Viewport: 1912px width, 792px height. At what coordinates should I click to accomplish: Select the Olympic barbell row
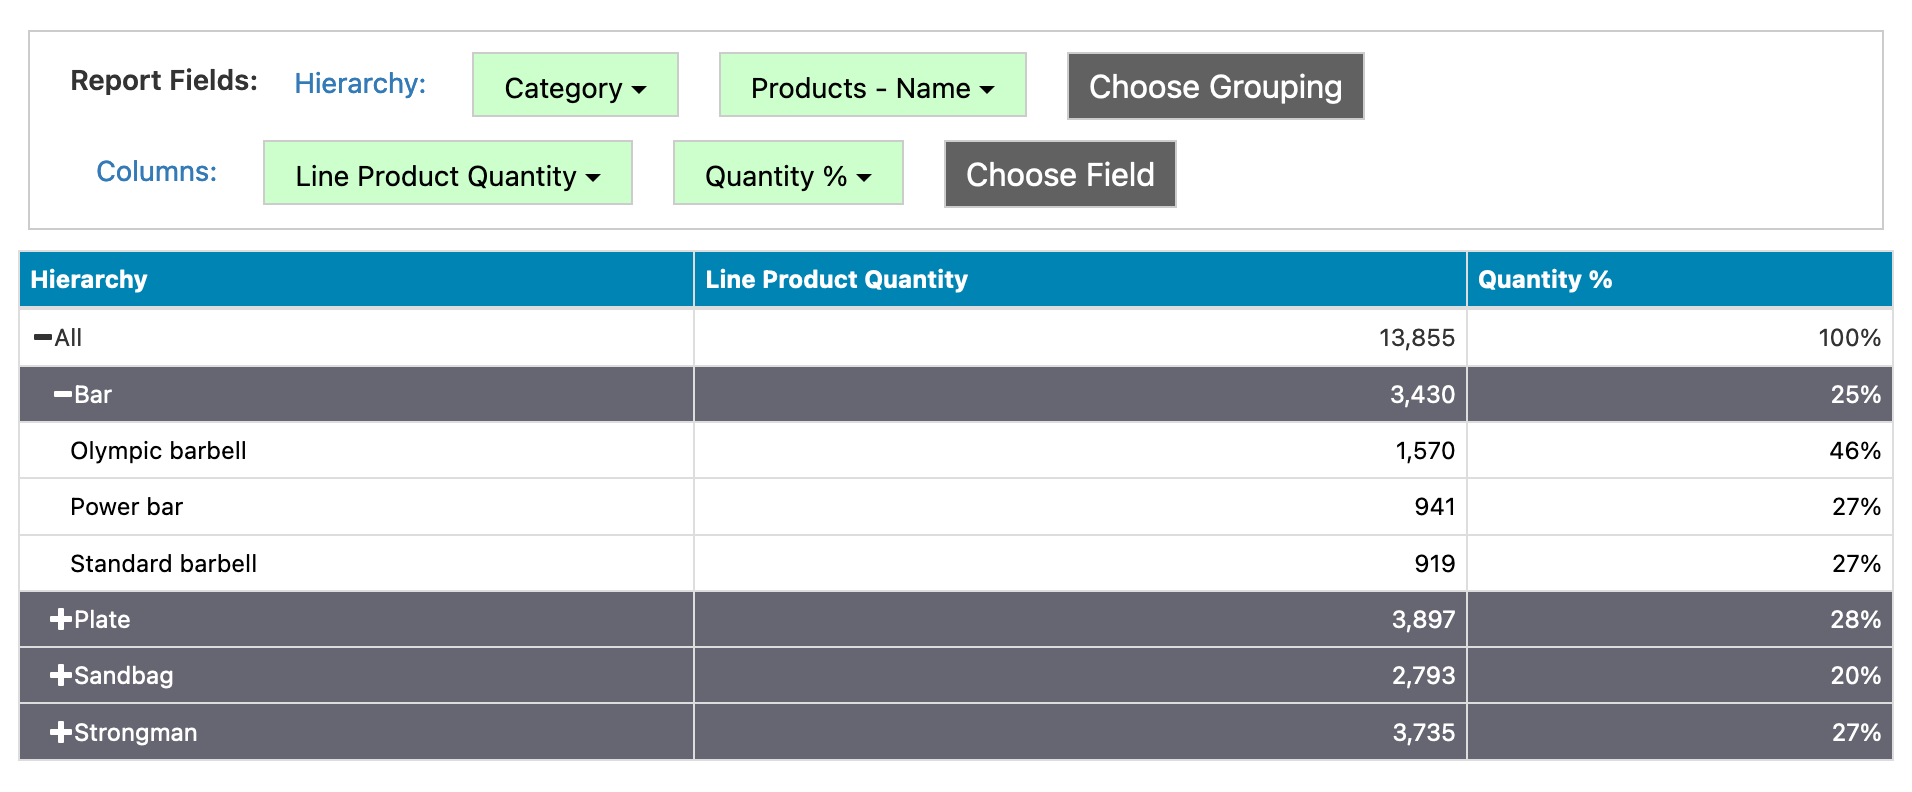point(158,451)
